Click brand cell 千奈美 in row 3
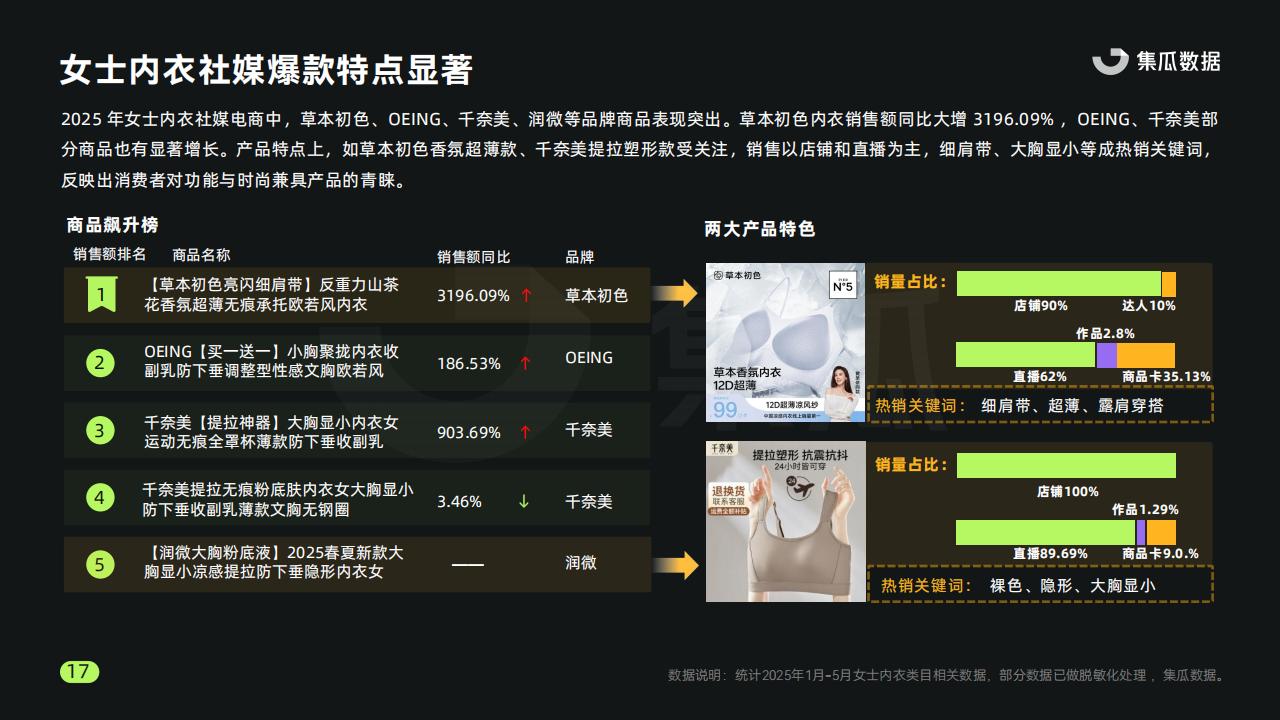Screen dimensions: 1280x720 pyautogui.click(x=588, y=430)
